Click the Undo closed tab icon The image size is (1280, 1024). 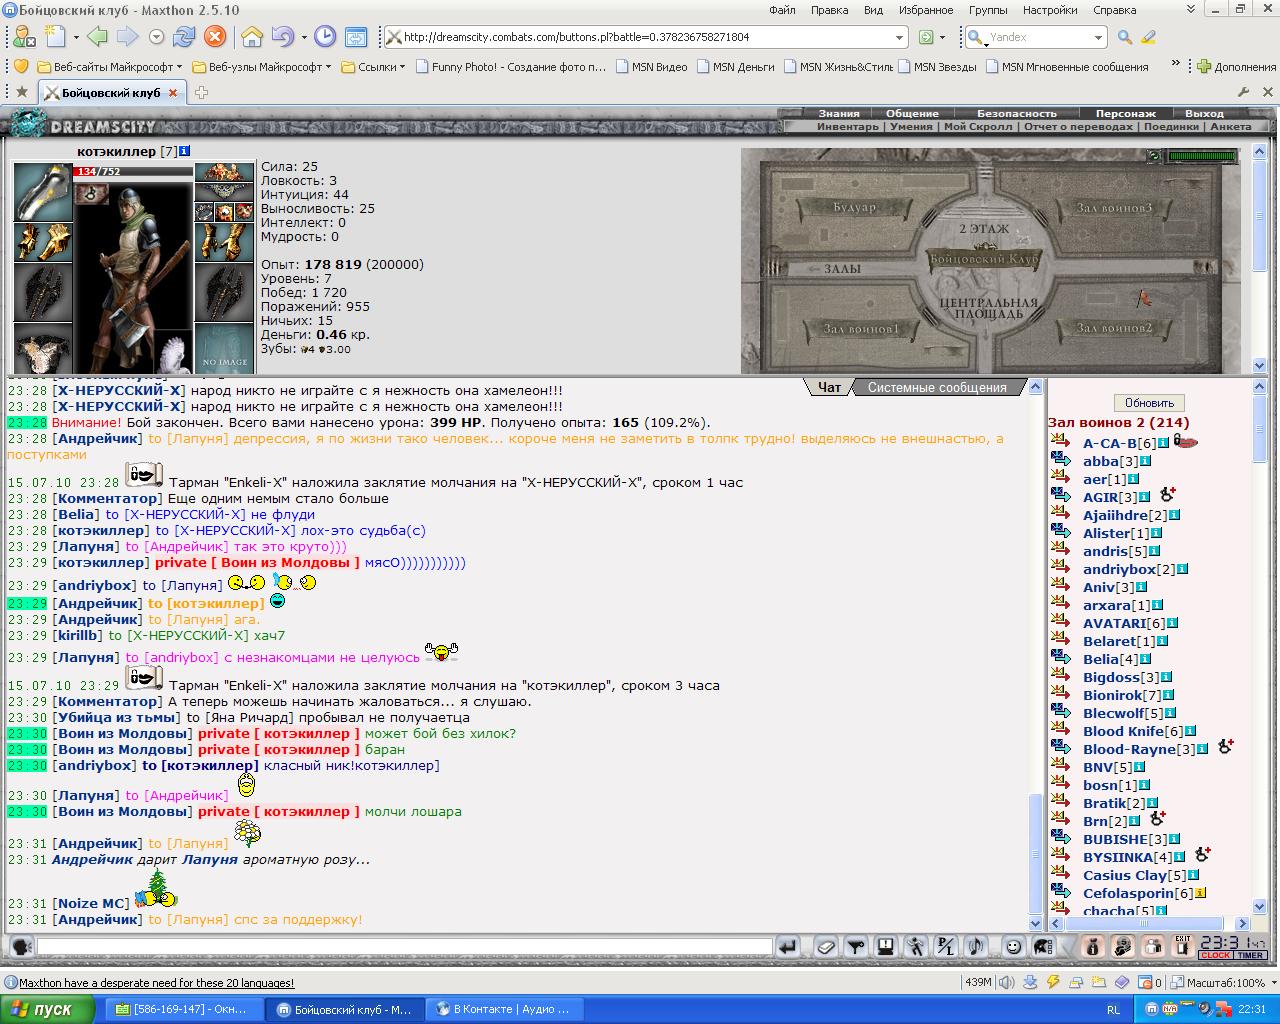point(282,37)
